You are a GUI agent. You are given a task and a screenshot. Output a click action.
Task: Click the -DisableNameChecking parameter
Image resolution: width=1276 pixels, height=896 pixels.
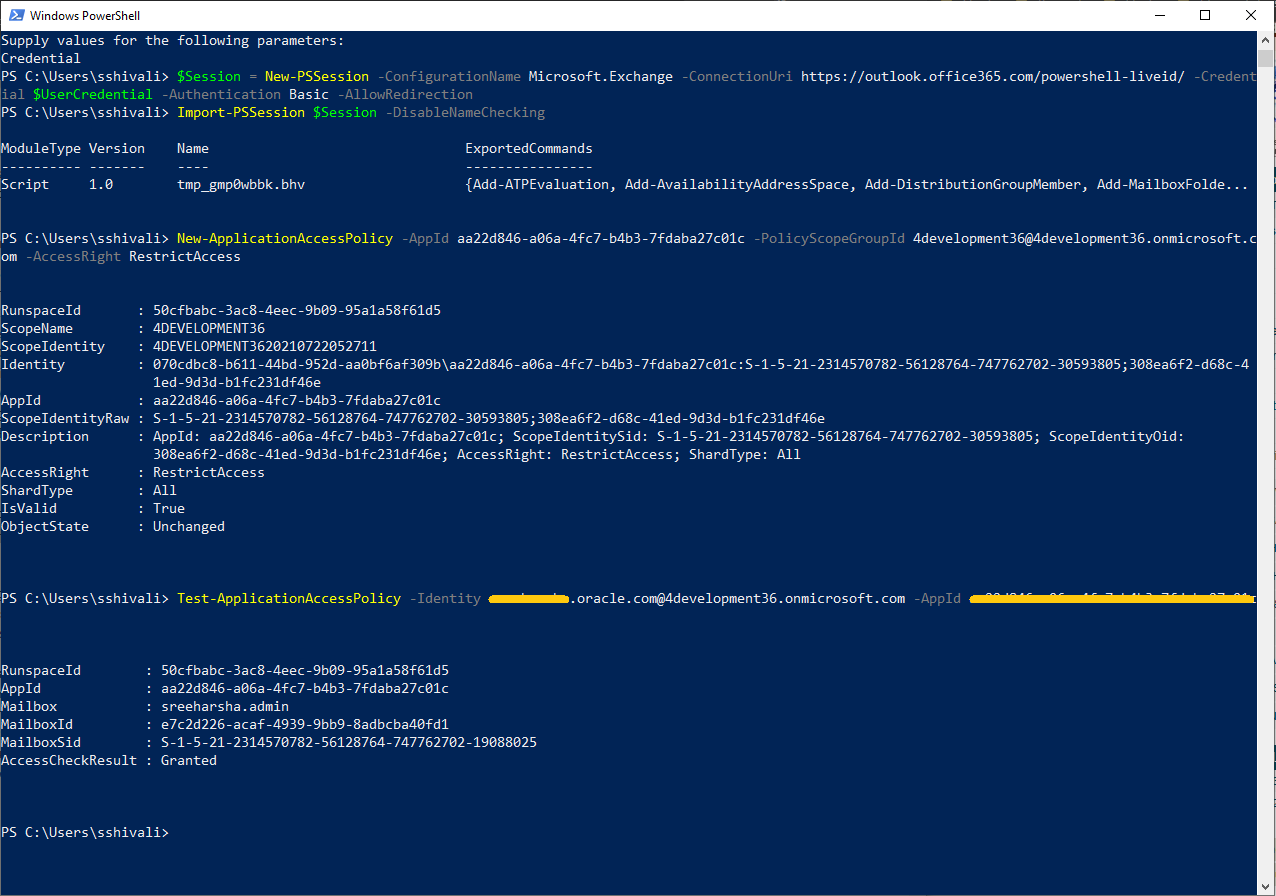pos(465,113)
